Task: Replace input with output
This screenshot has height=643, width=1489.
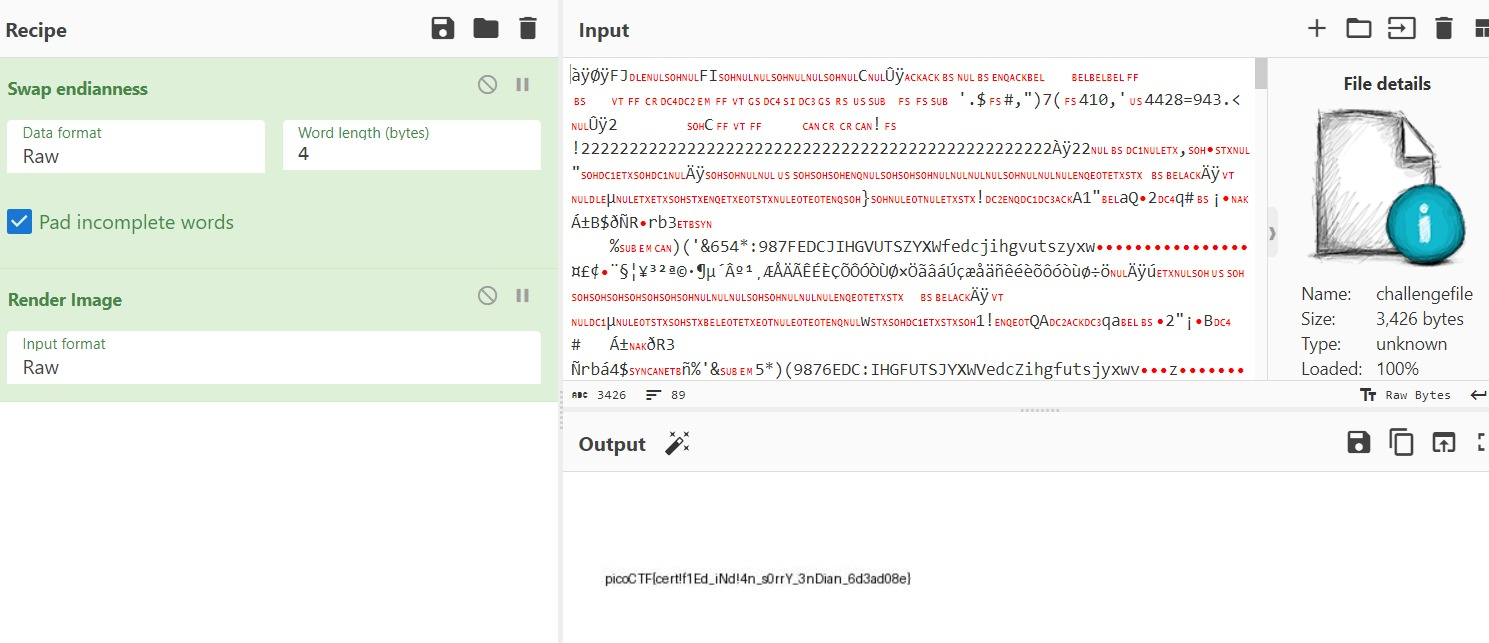Action: 1443,443
